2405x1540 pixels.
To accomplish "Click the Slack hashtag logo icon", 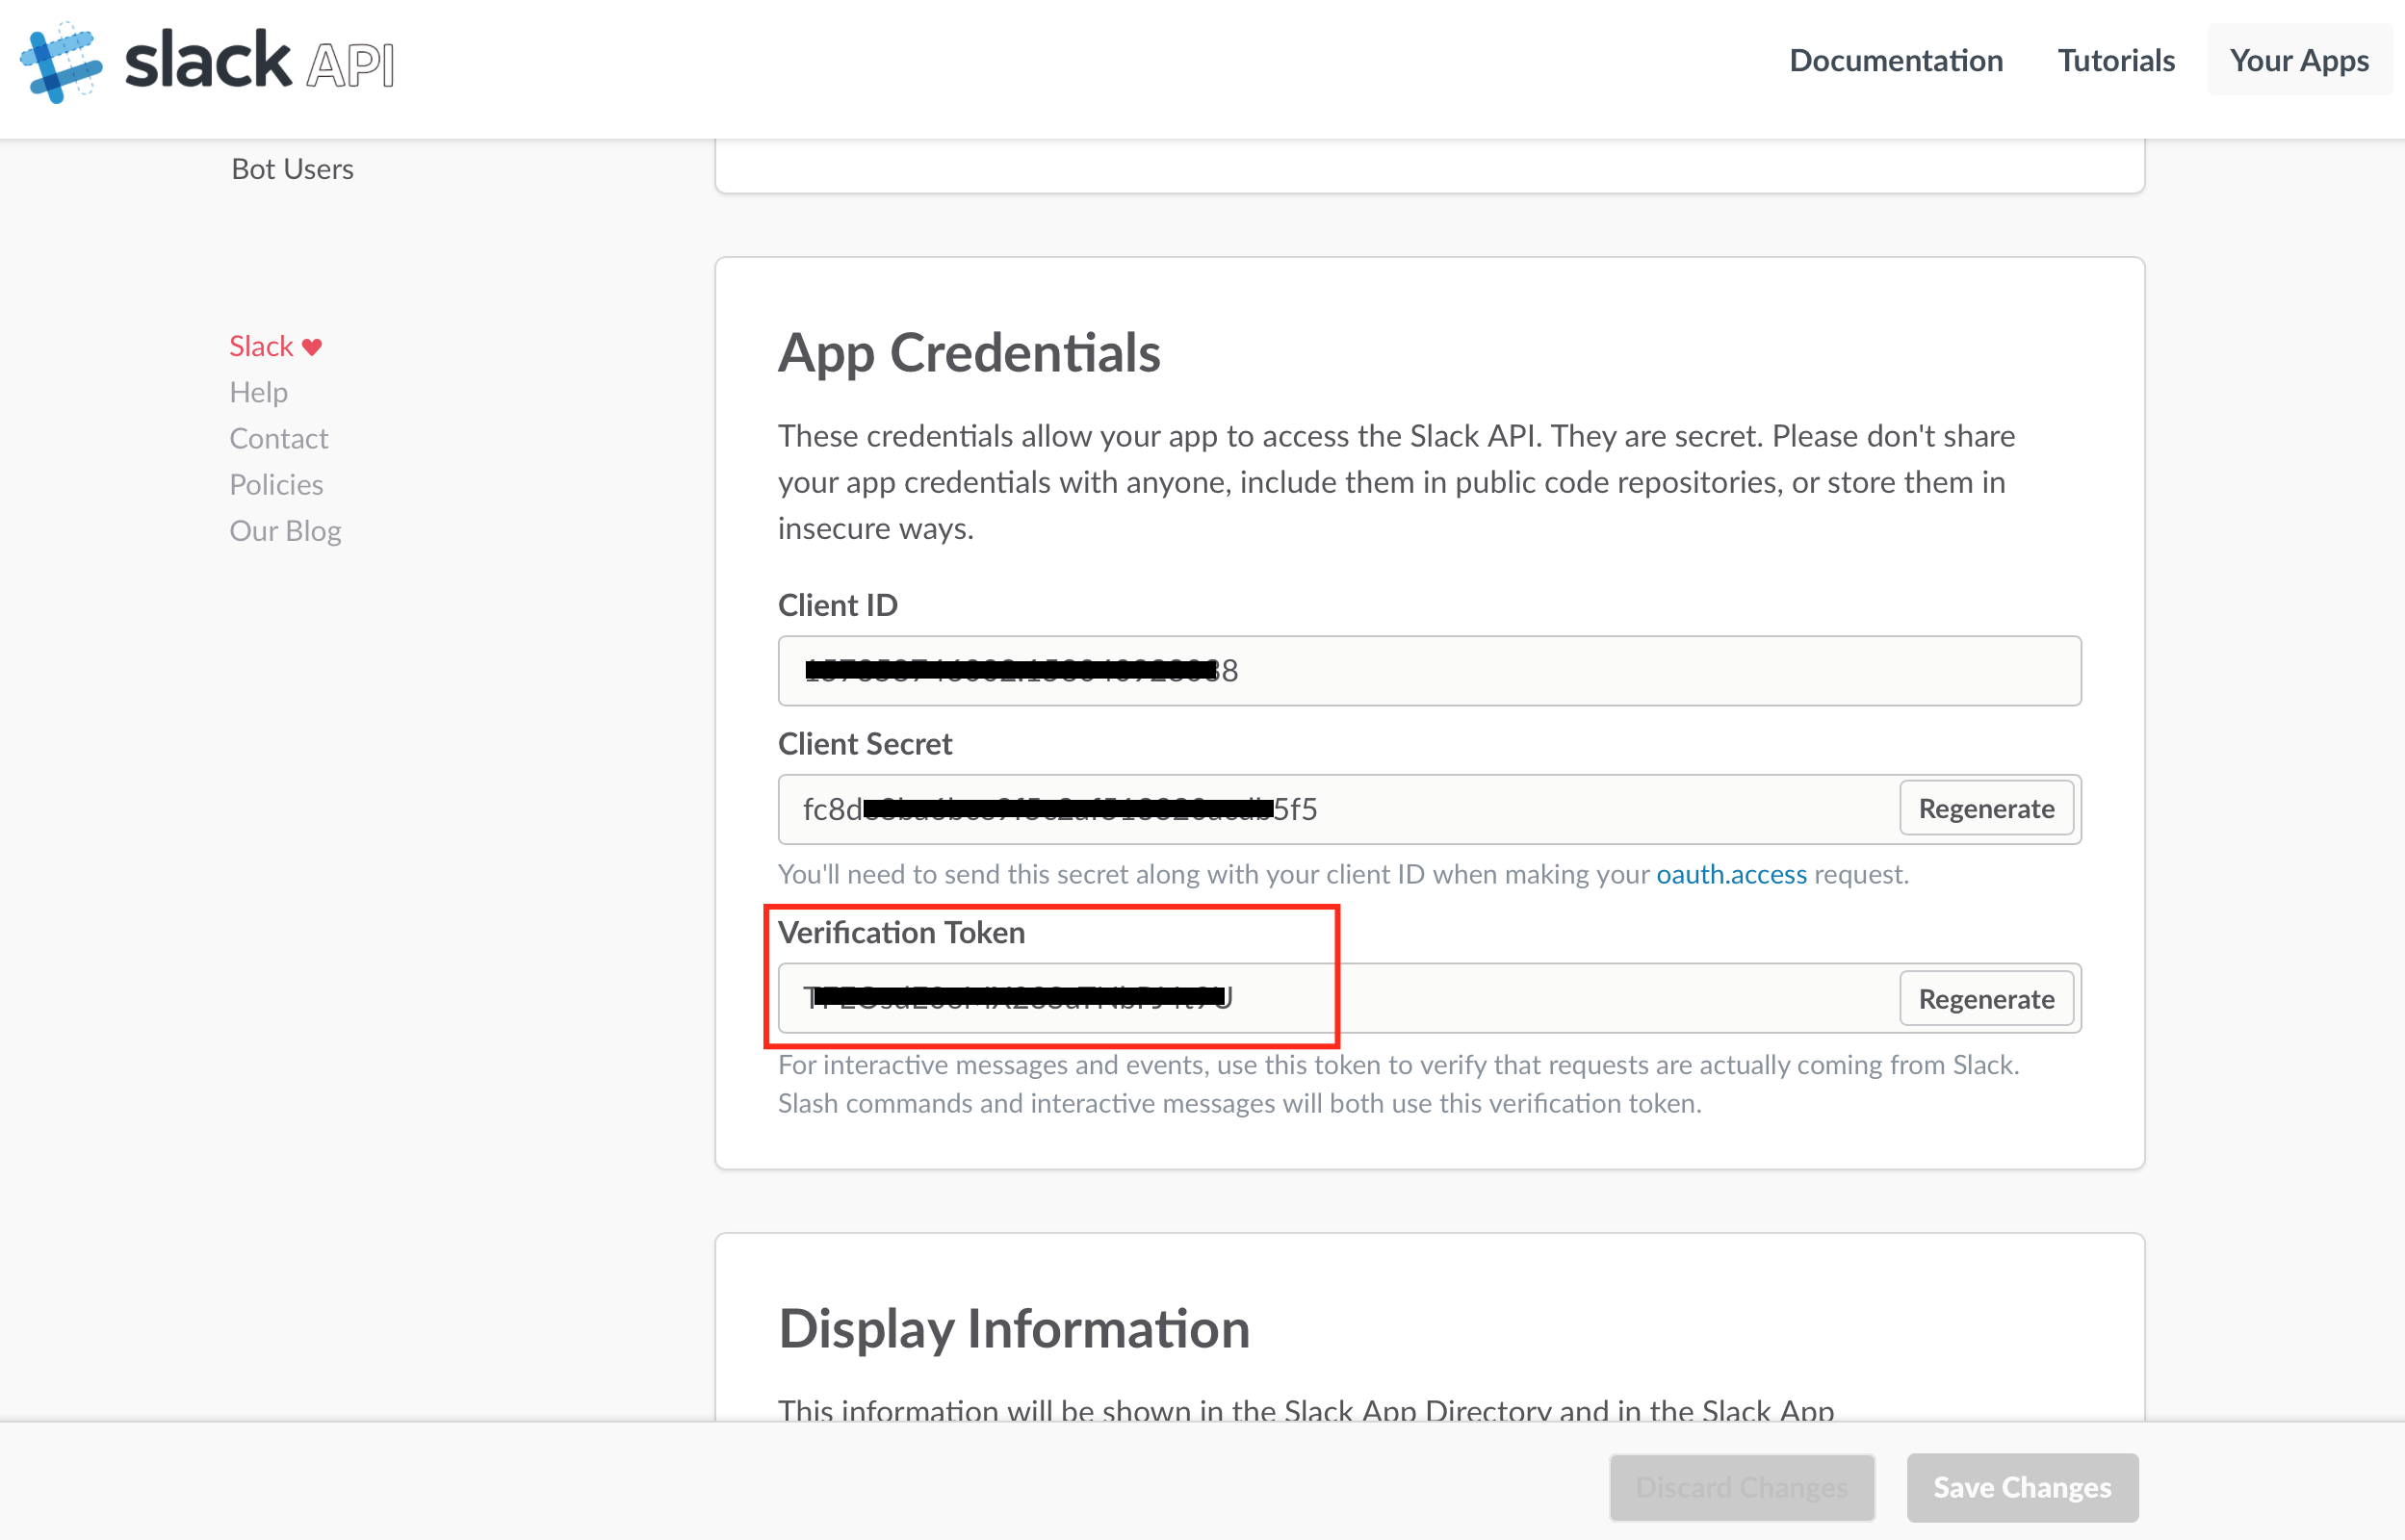I will click(61, 62).
